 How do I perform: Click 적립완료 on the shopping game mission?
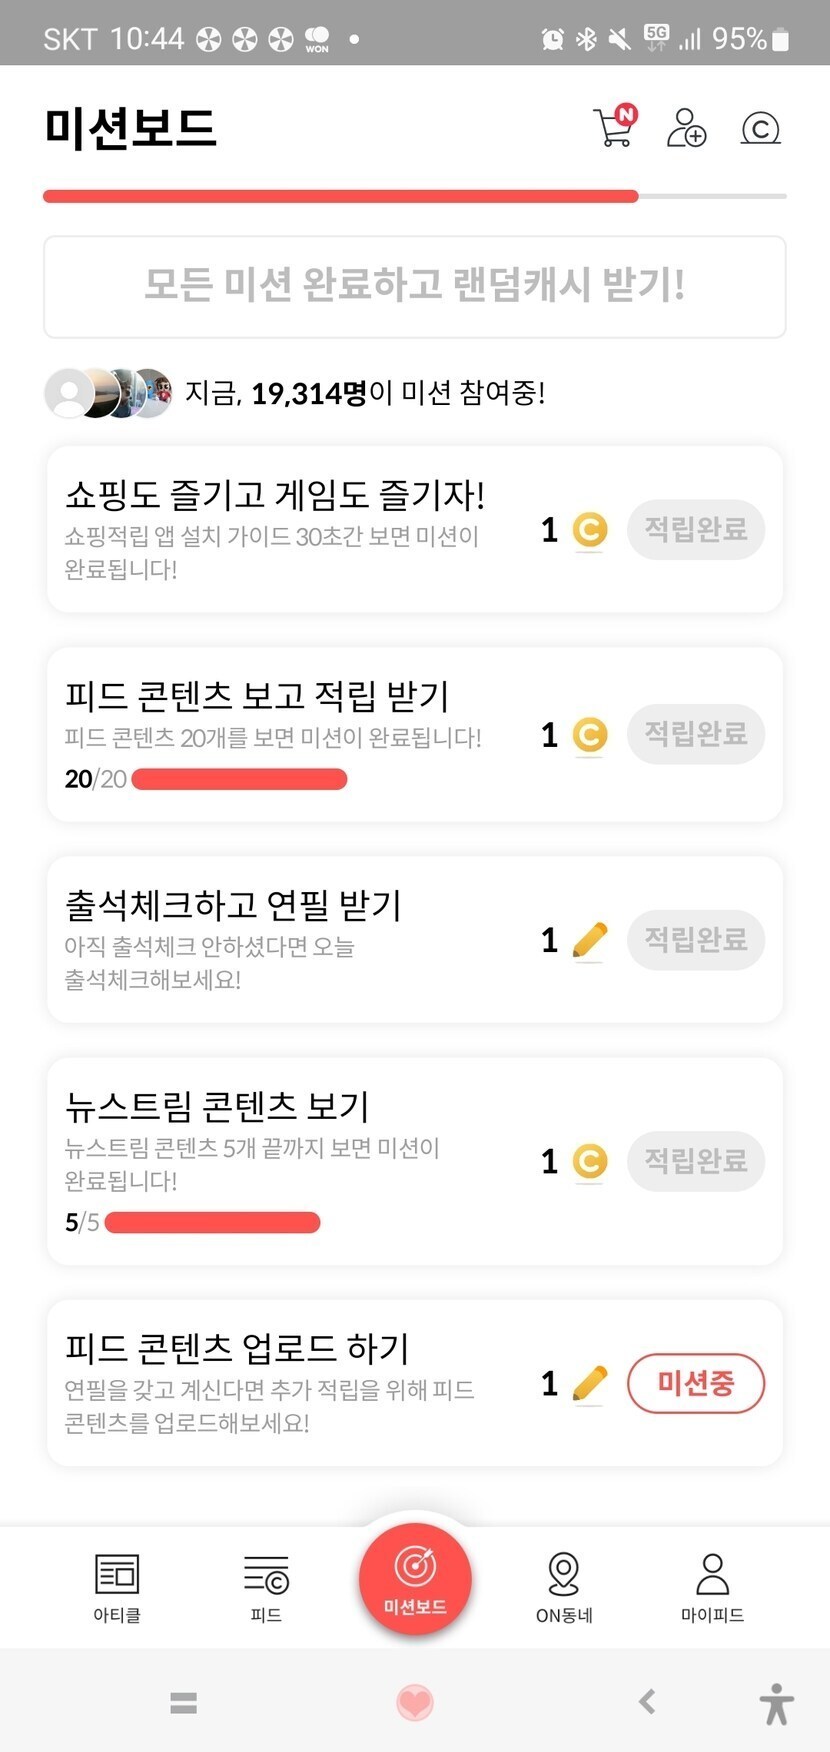point(695,529)
